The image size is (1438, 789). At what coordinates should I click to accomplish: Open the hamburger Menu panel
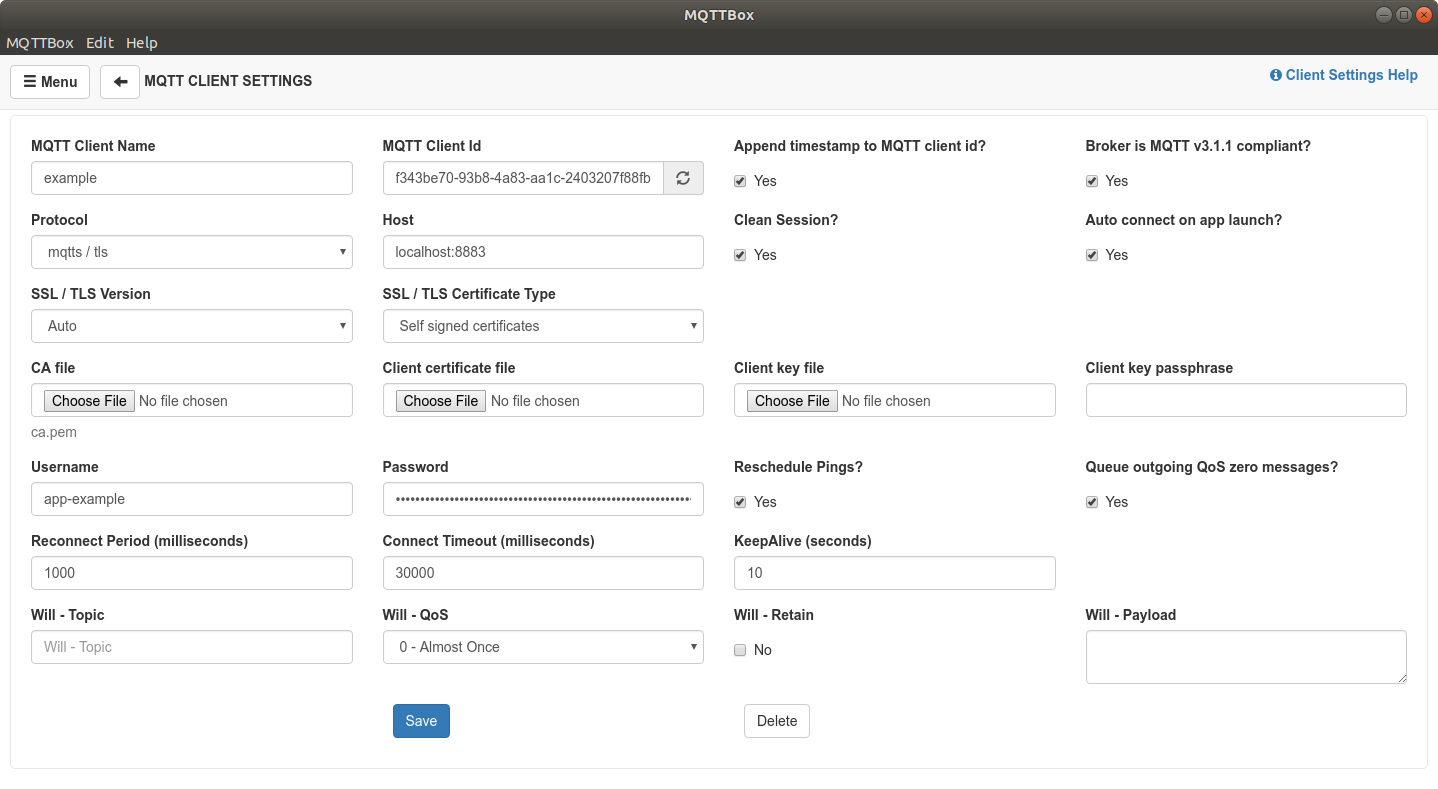(x=49, y=81)
